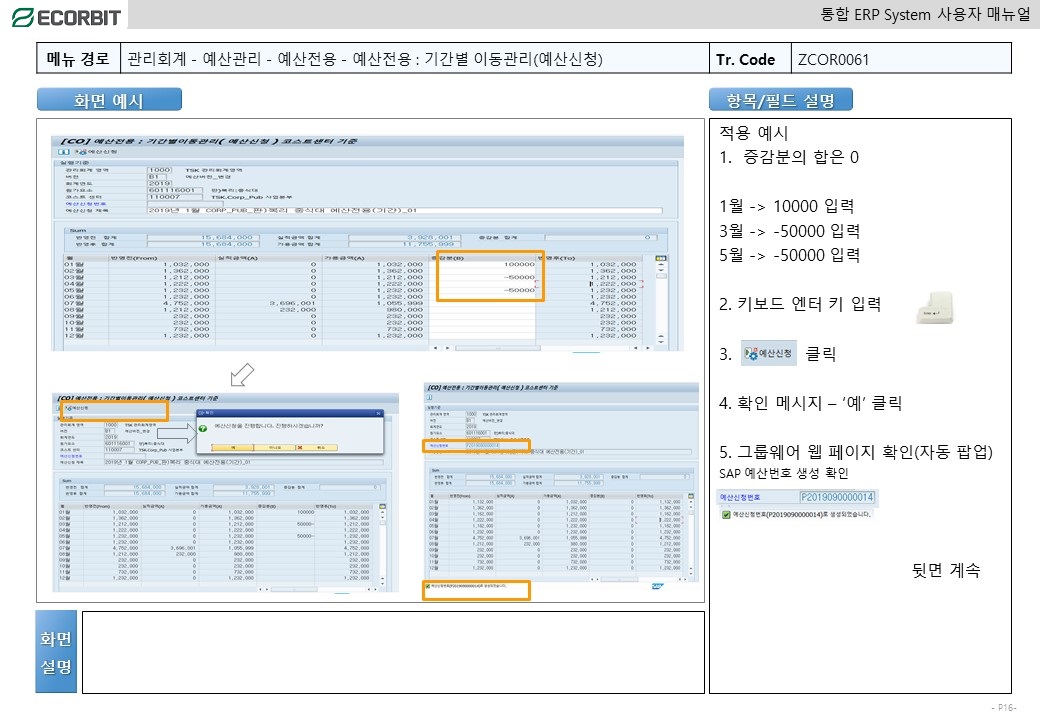Click the Enter key image beside step 2
Screen dimensions: 1040x720
935,308
